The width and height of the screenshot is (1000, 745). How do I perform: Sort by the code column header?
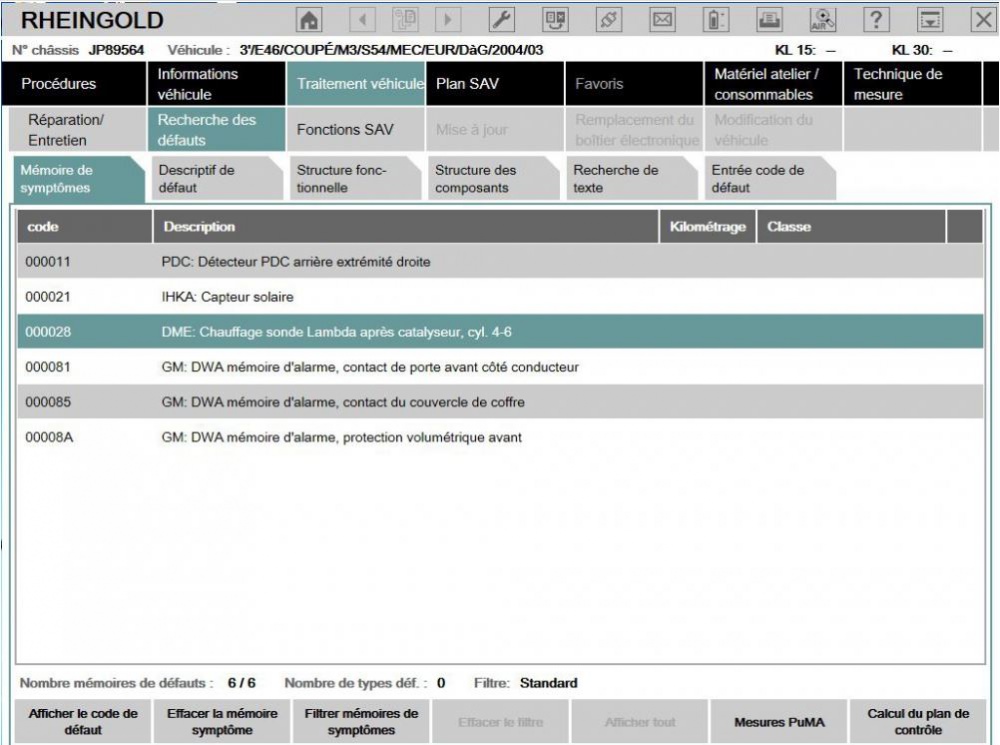(x=85, y=226)
